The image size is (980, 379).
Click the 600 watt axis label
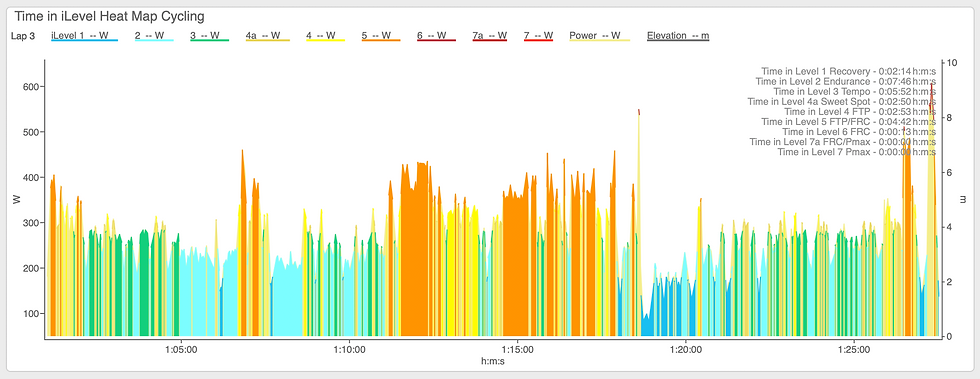pyautogui.click(x=32, y=86)
